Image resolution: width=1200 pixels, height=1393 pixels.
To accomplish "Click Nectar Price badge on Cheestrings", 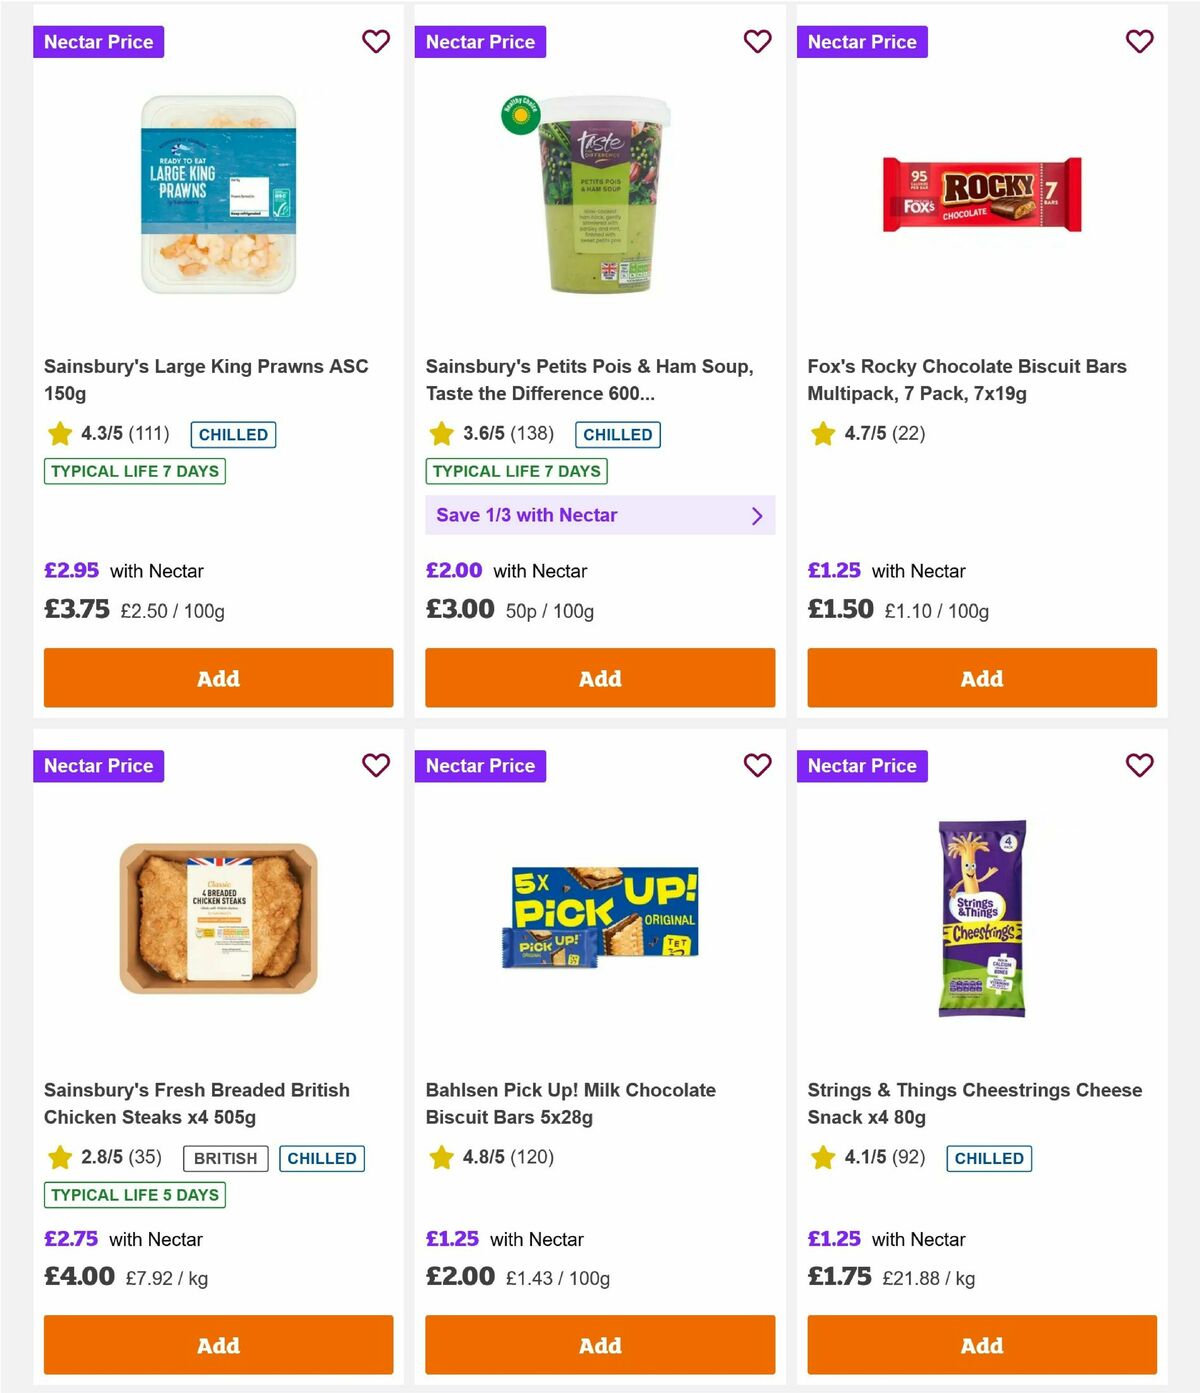I will (x=862, y=765).
